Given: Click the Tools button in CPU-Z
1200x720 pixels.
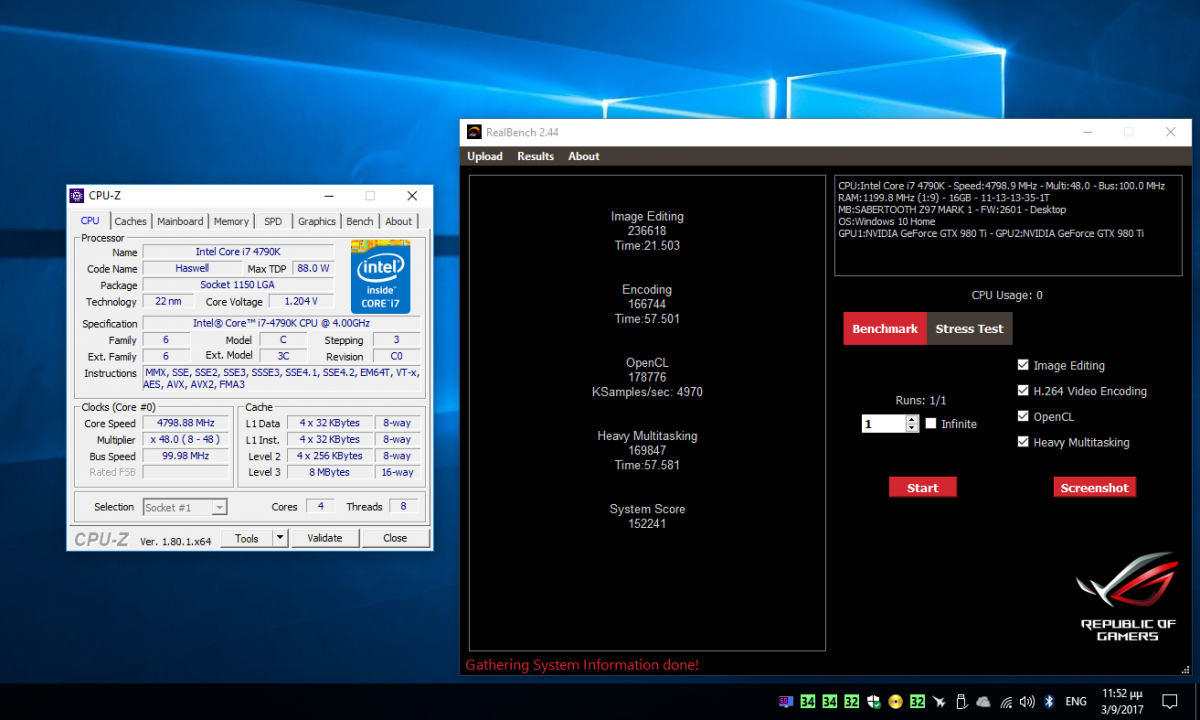Looking at the screenshot, I should pyautogui.click(x=247, y=538).
